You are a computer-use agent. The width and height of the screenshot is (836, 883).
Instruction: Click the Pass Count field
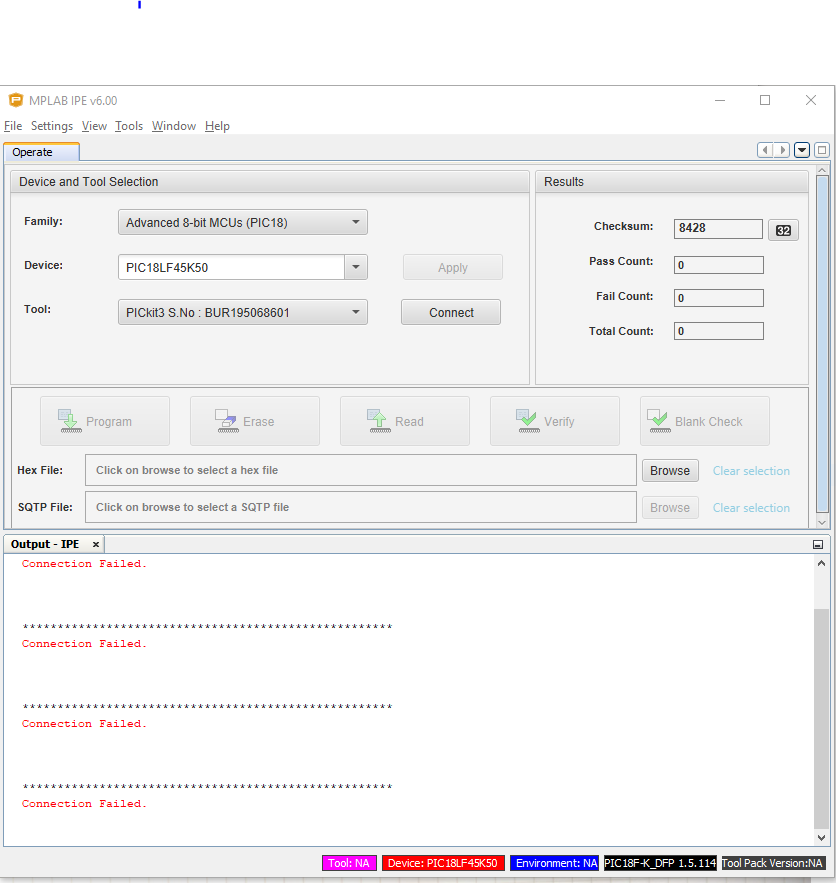click(719, 265)
